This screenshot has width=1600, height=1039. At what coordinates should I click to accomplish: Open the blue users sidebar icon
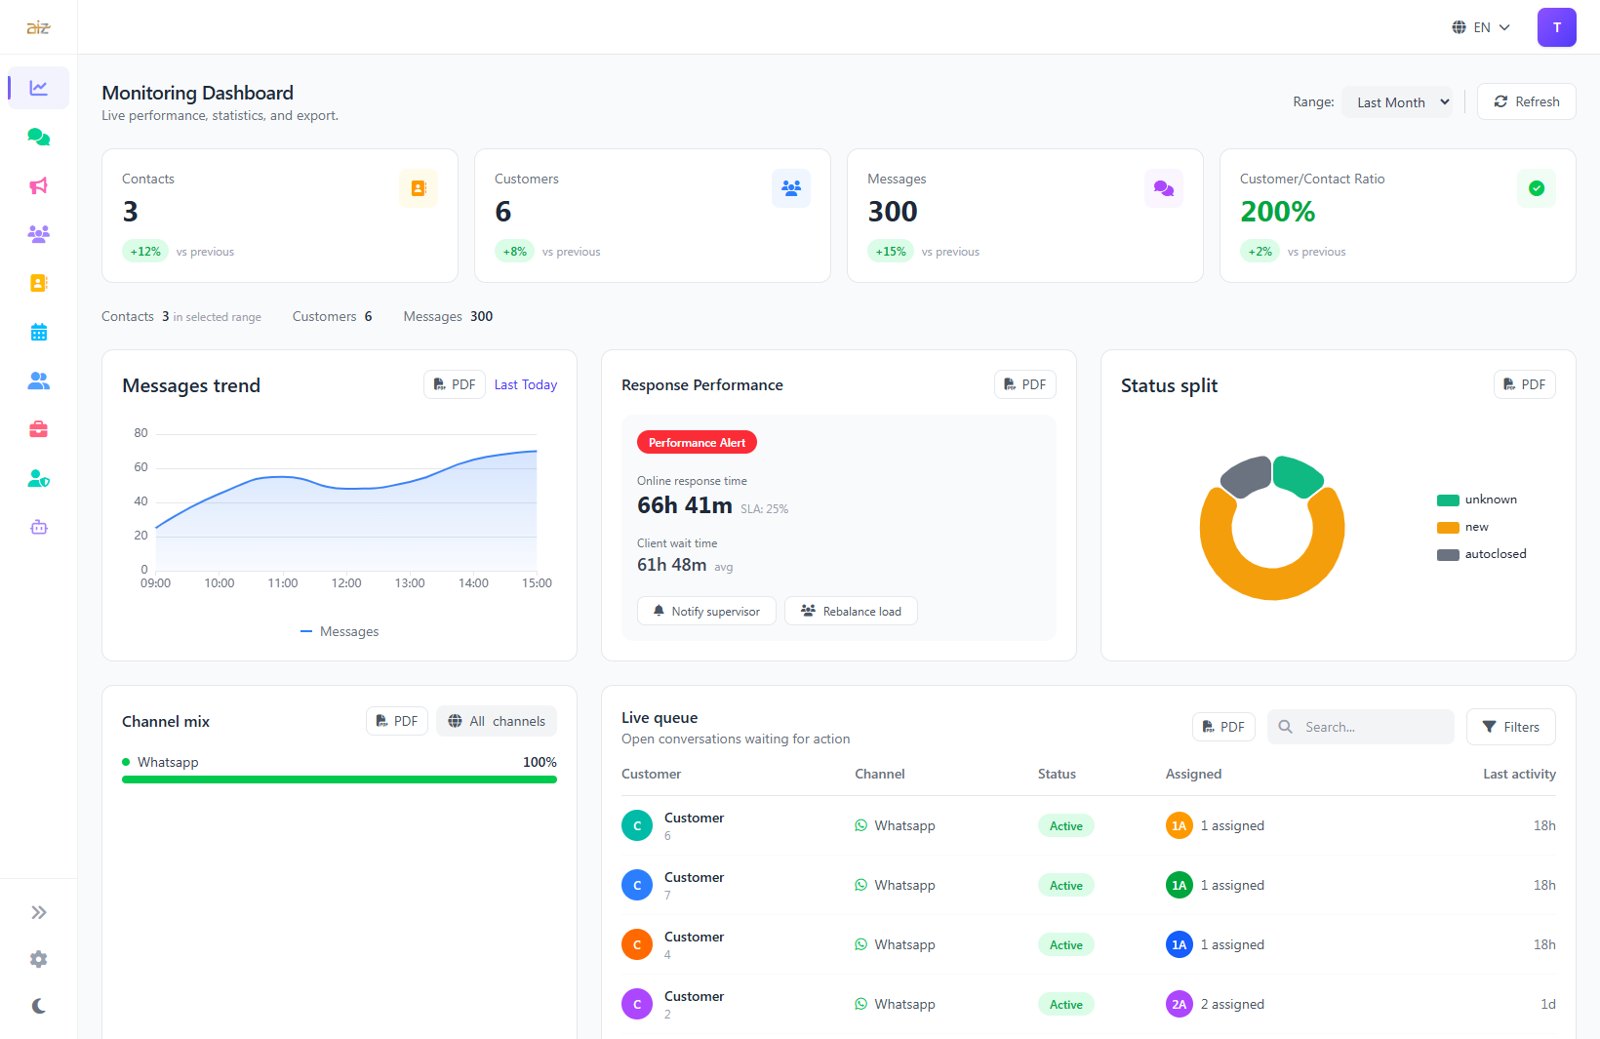[38, 381]
